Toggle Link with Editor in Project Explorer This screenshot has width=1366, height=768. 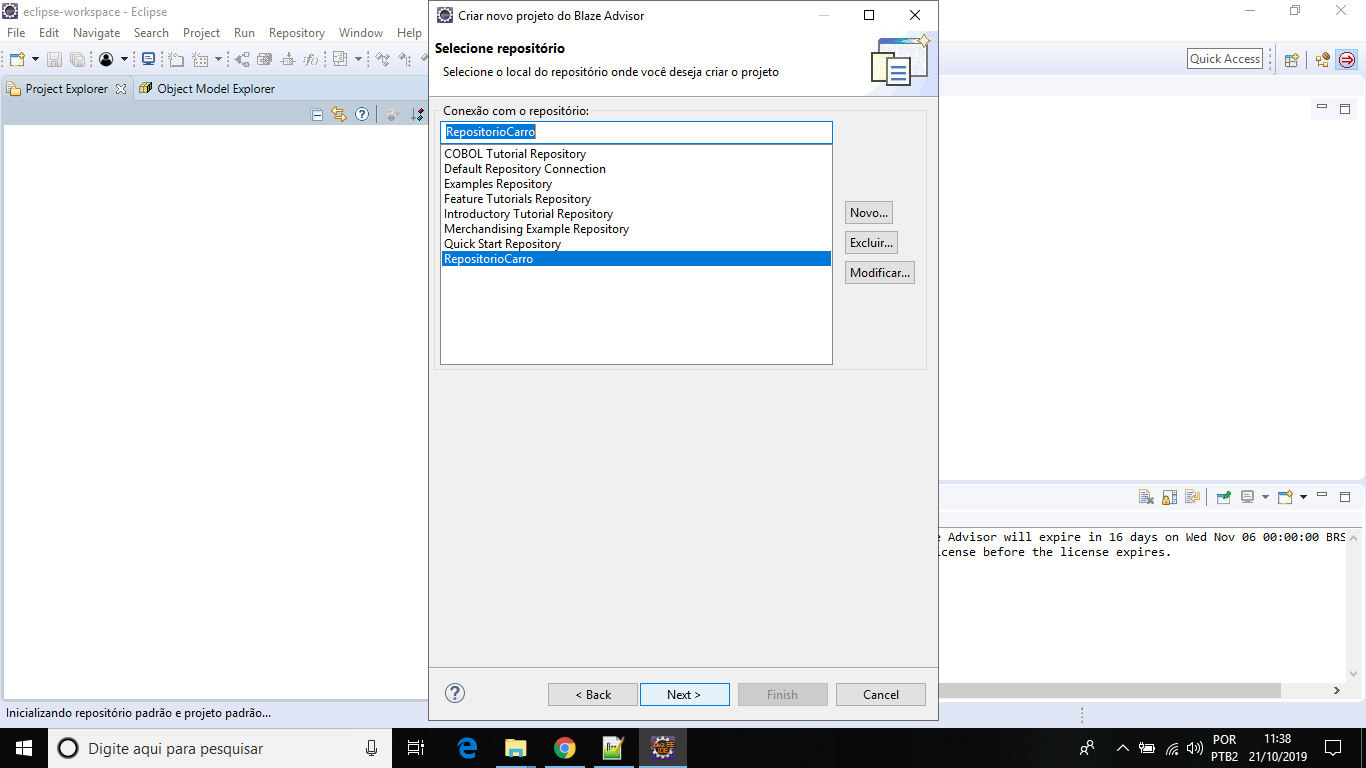pos(338,114)
